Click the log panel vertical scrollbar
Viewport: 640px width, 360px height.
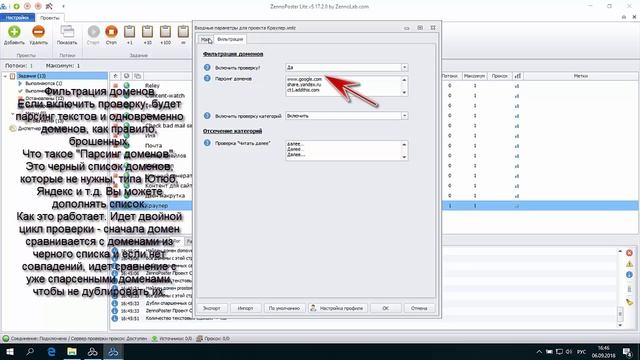pyautogui.click(x=620, y=288)
